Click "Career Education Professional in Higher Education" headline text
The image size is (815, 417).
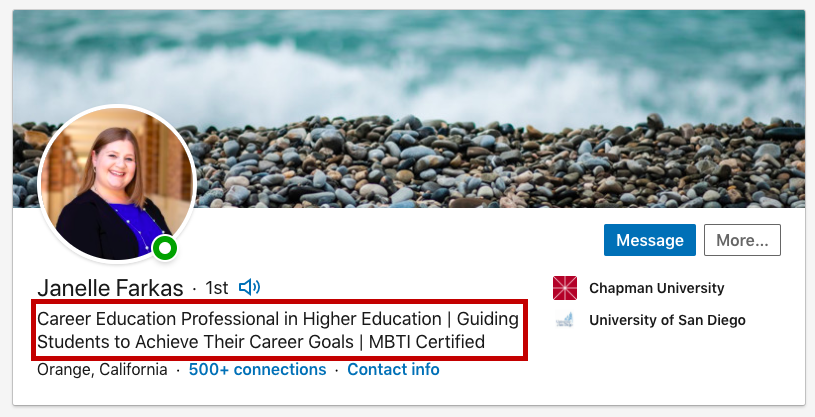(239, 319)
